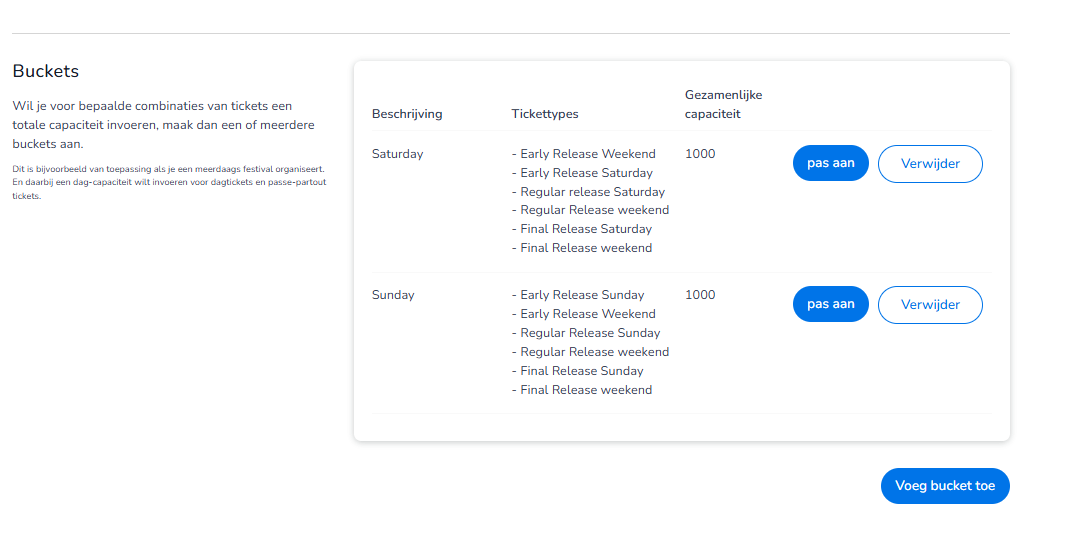The height and width of the screenshot is (534, 1067).
Task: Select the 'Gezamenlijke capaciteit' column header
Action: 723,104
